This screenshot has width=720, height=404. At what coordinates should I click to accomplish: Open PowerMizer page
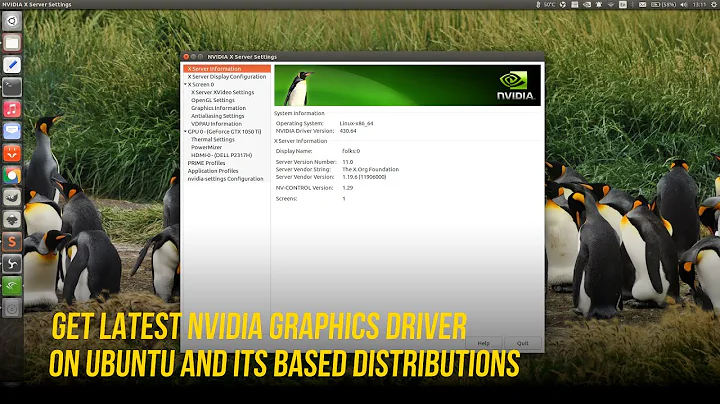pos(206,147)
